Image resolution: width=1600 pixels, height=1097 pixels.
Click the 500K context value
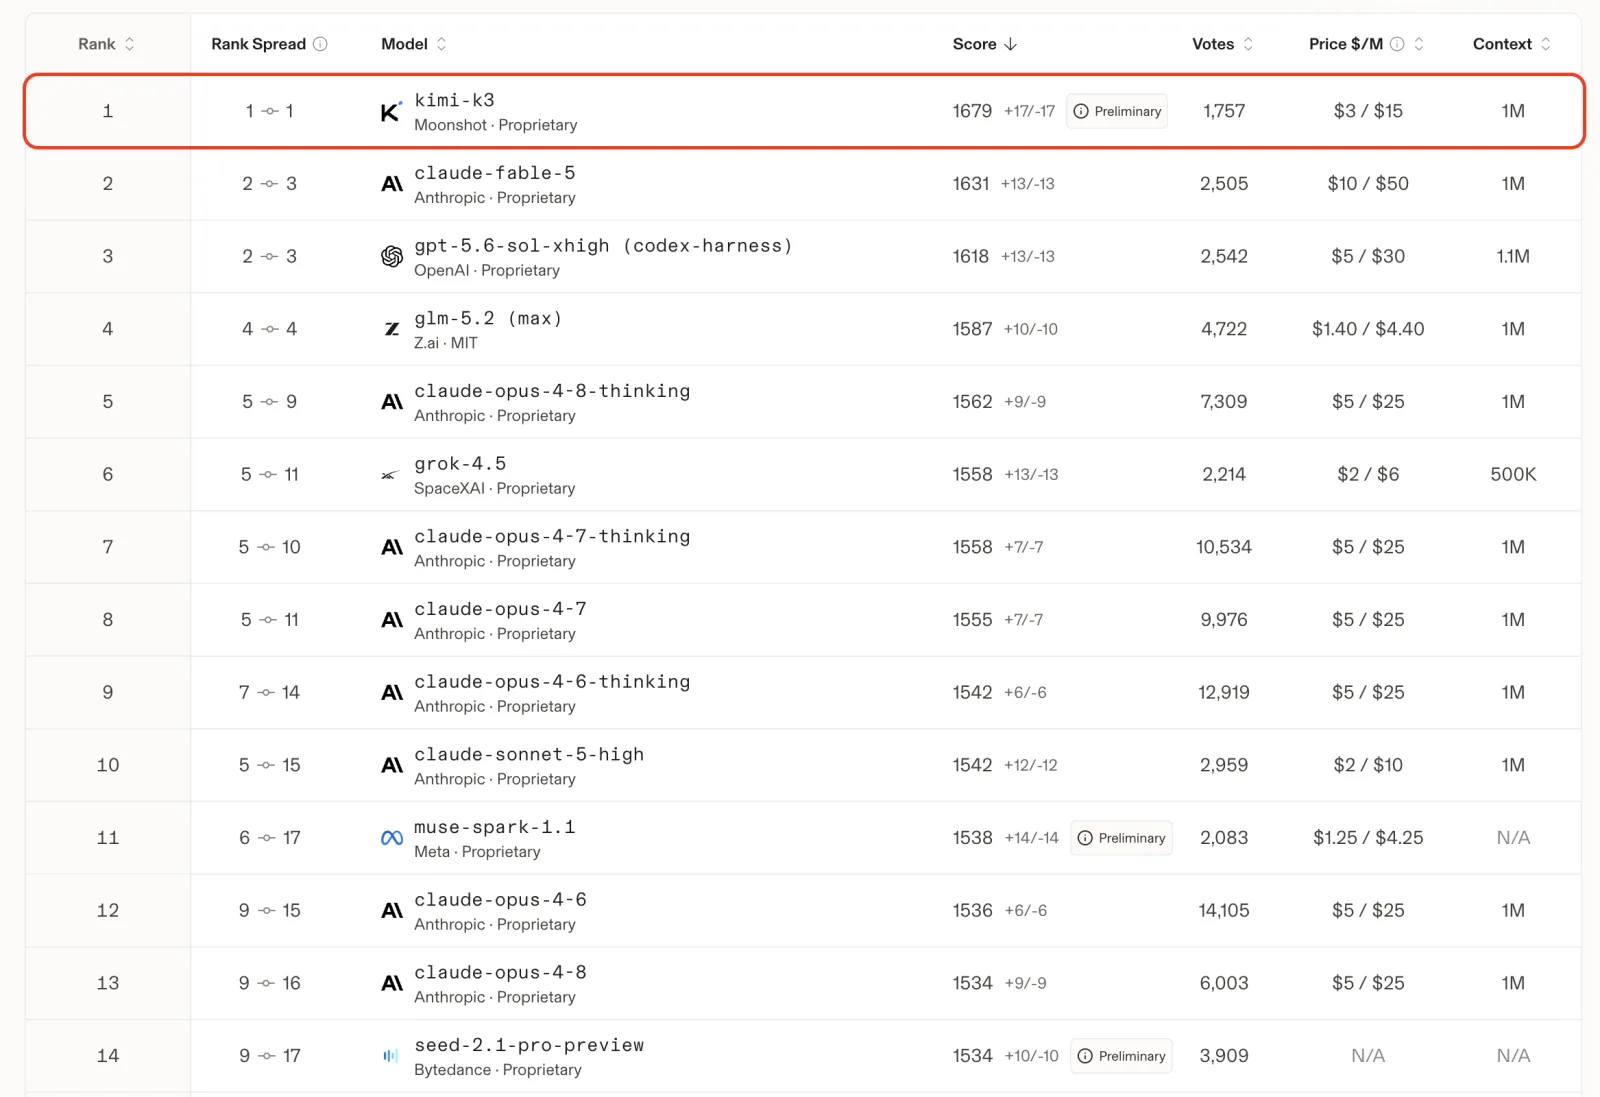(1513, 475)
